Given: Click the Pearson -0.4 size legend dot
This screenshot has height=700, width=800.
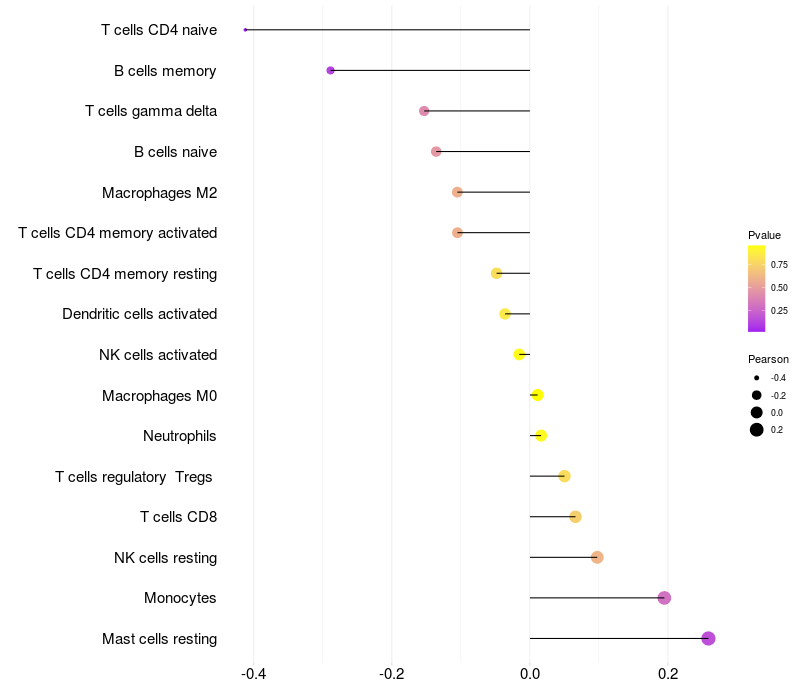Looking at the screenshot, I should point(757,378).
